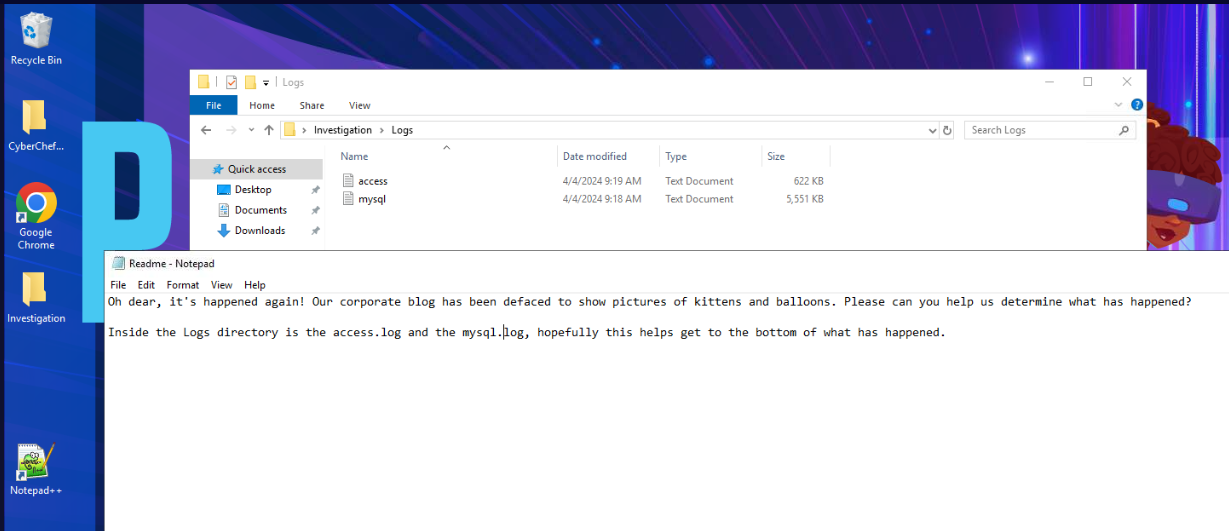Open Notepad's File menu
Screen dimensions: 1229x531
pos(119,285)
